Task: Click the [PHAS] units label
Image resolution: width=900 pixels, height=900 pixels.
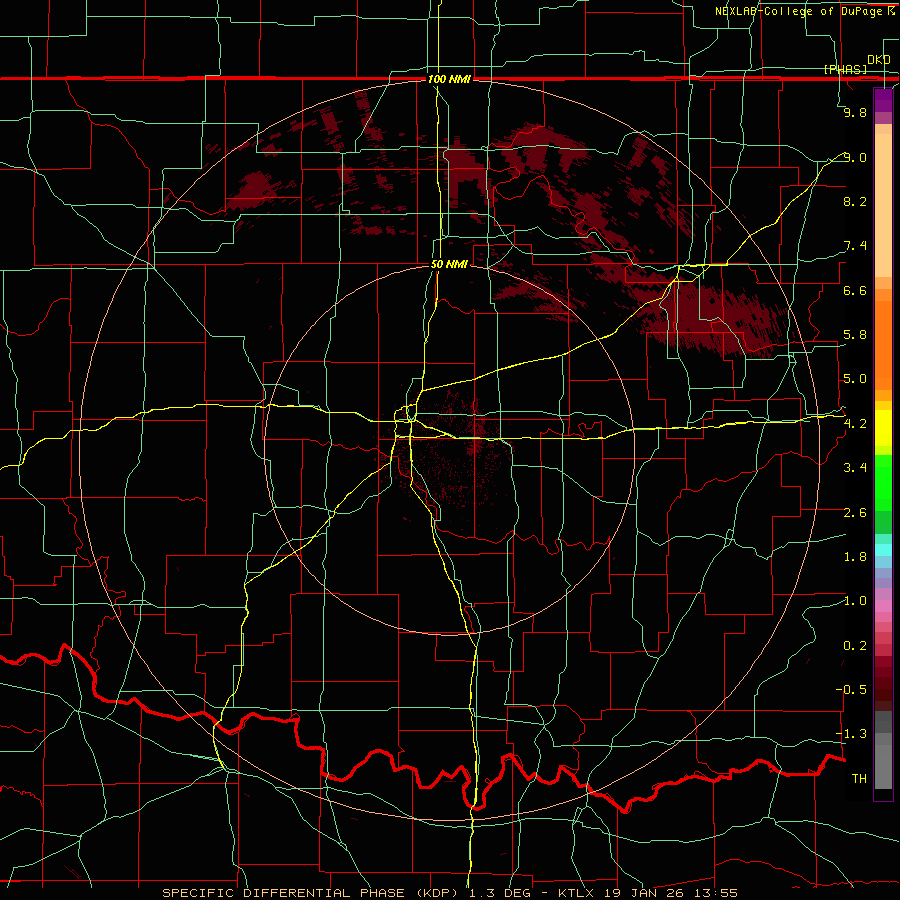Action: coord(845,69)
